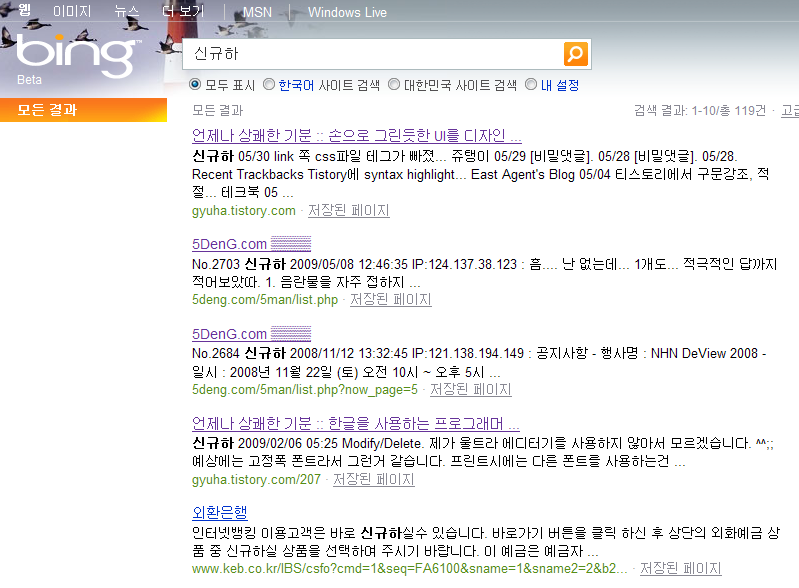The height and width of the screenshot is (588, 799).
Task: Switch to the 웹 tab
Action: (24, 10)
